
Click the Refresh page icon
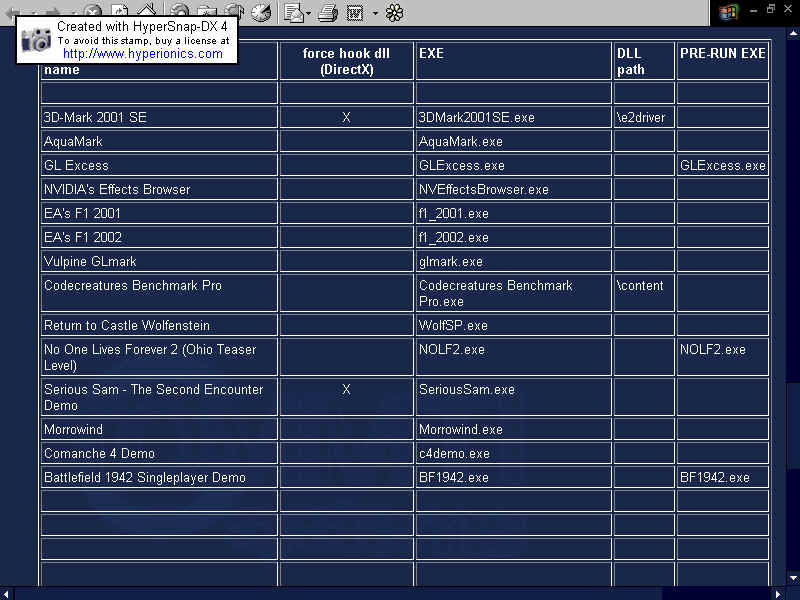click(119, 11)
